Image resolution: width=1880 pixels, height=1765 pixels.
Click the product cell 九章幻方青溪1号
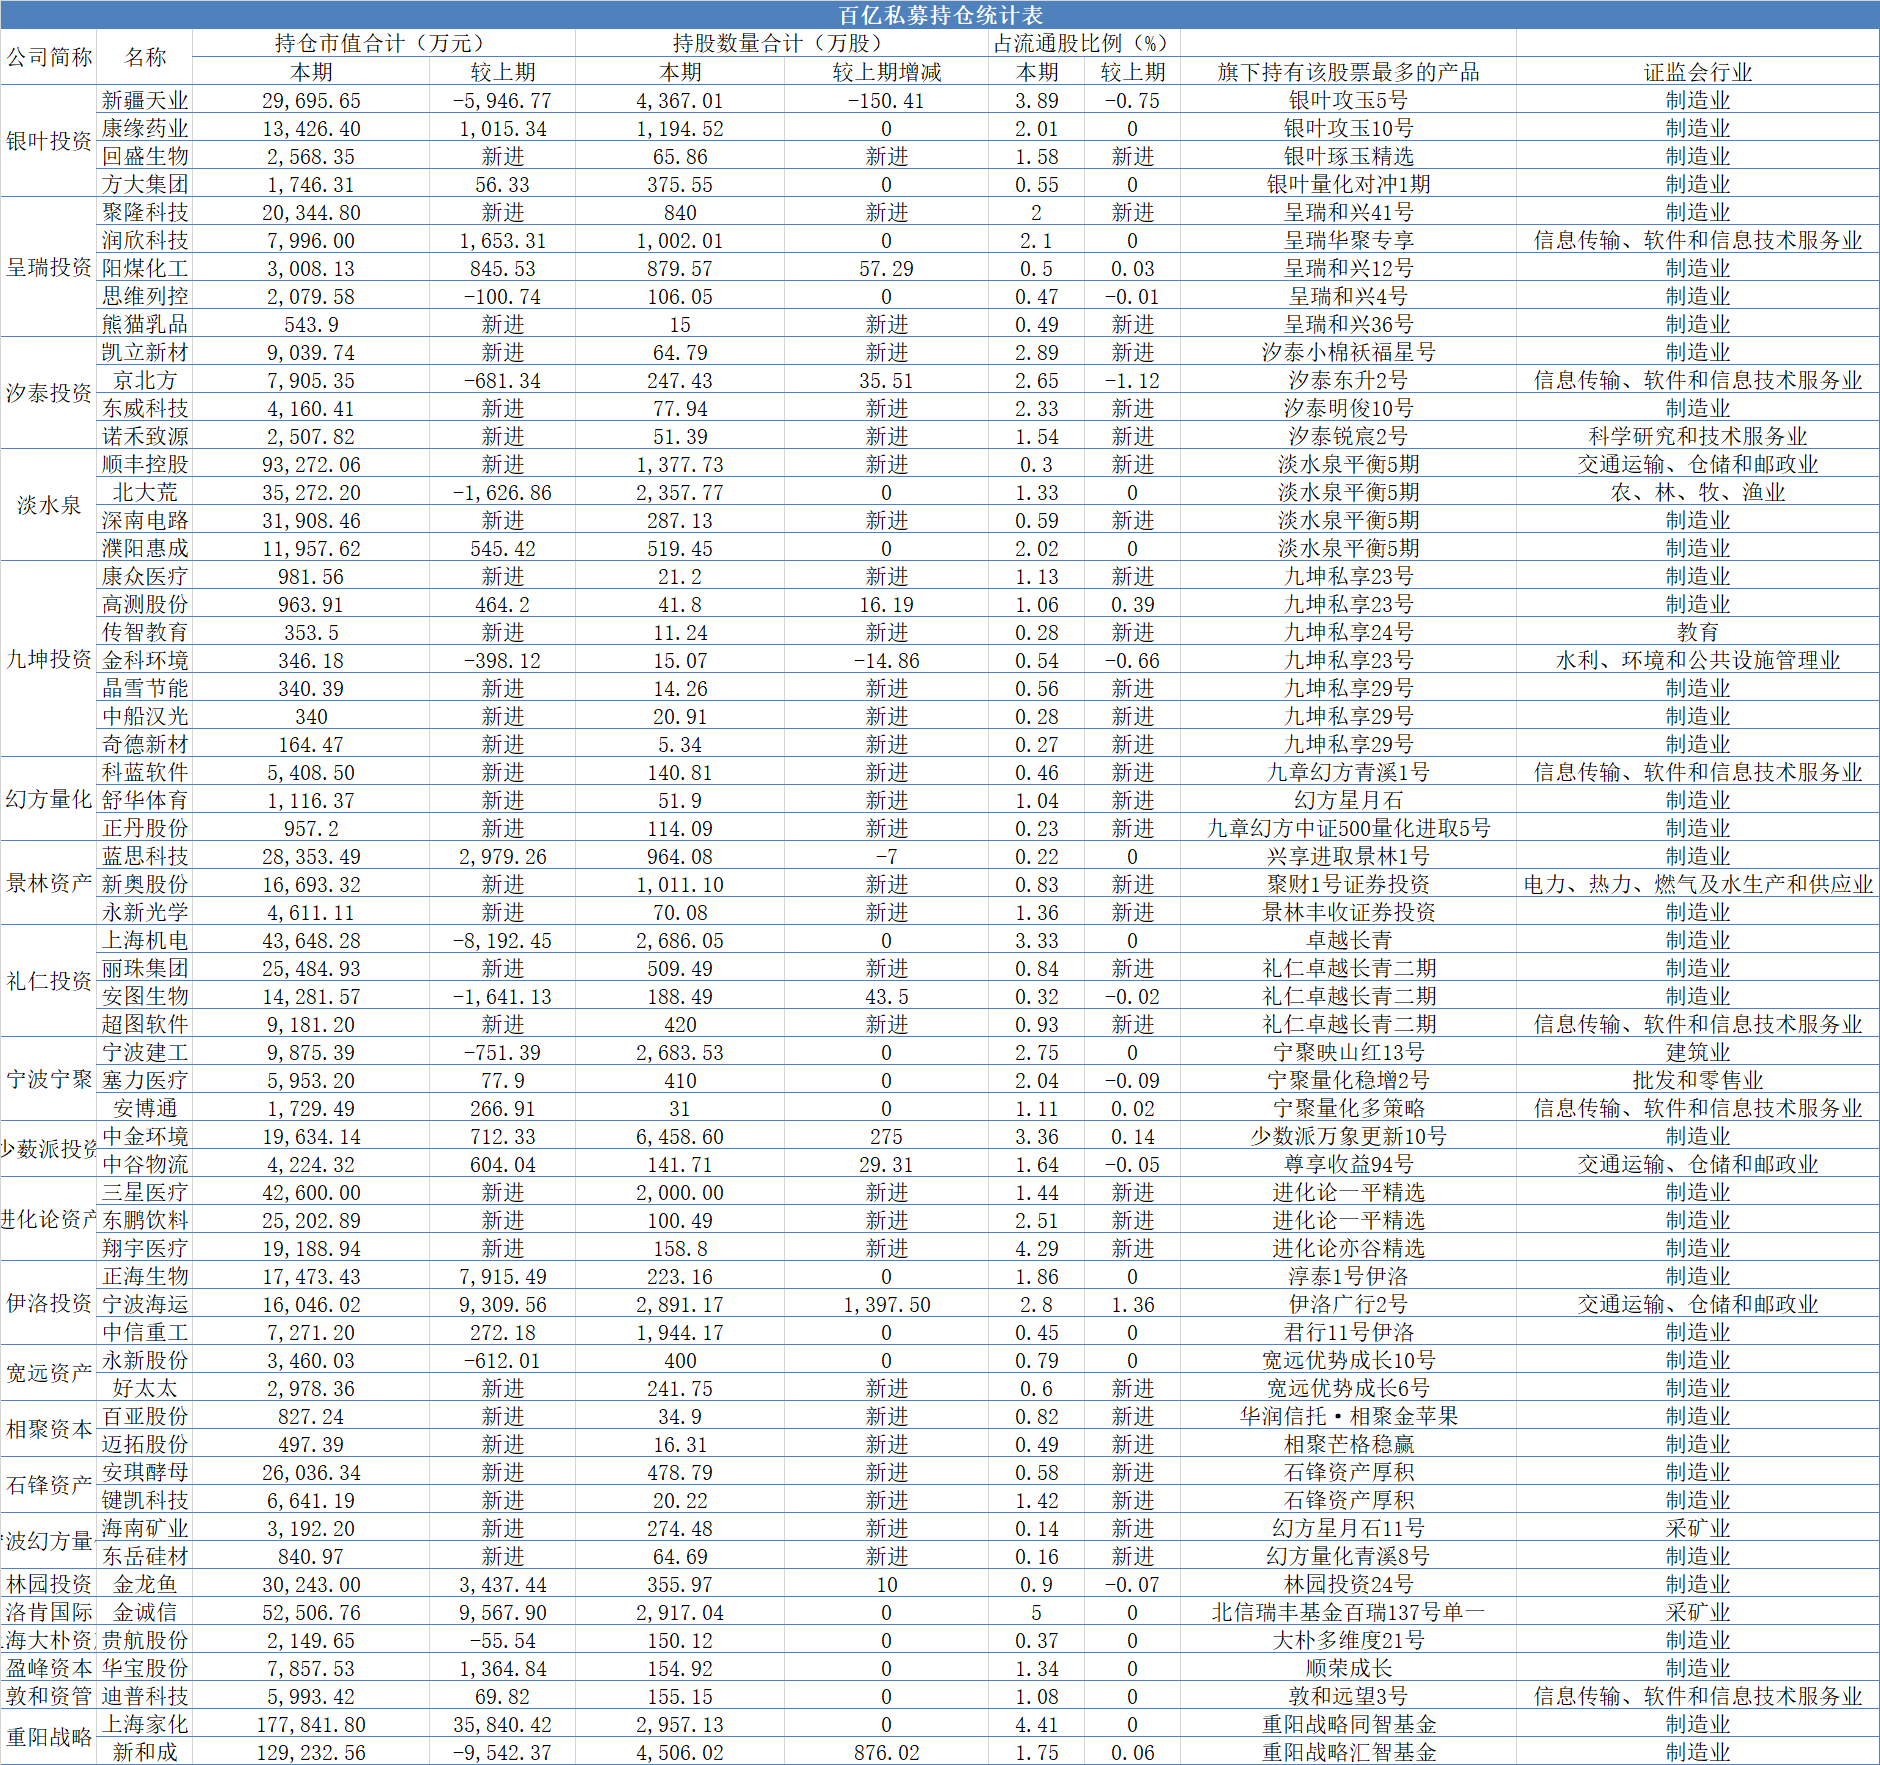pyautogui.click(x=1348, y=772)
